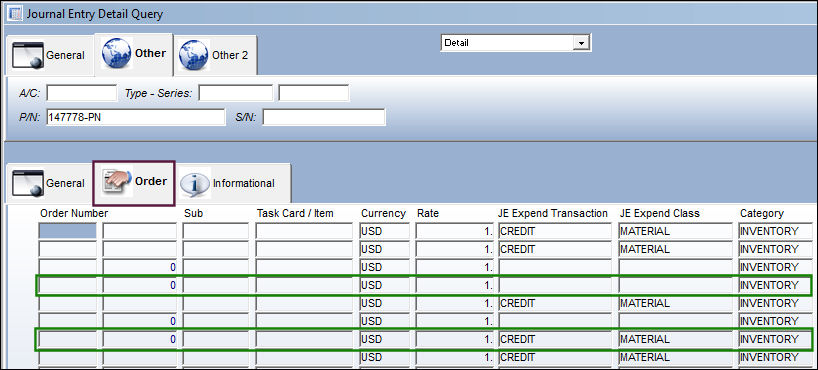Click the Task Card / Item column header
This screenshot has height=370, width=818.
295,213
